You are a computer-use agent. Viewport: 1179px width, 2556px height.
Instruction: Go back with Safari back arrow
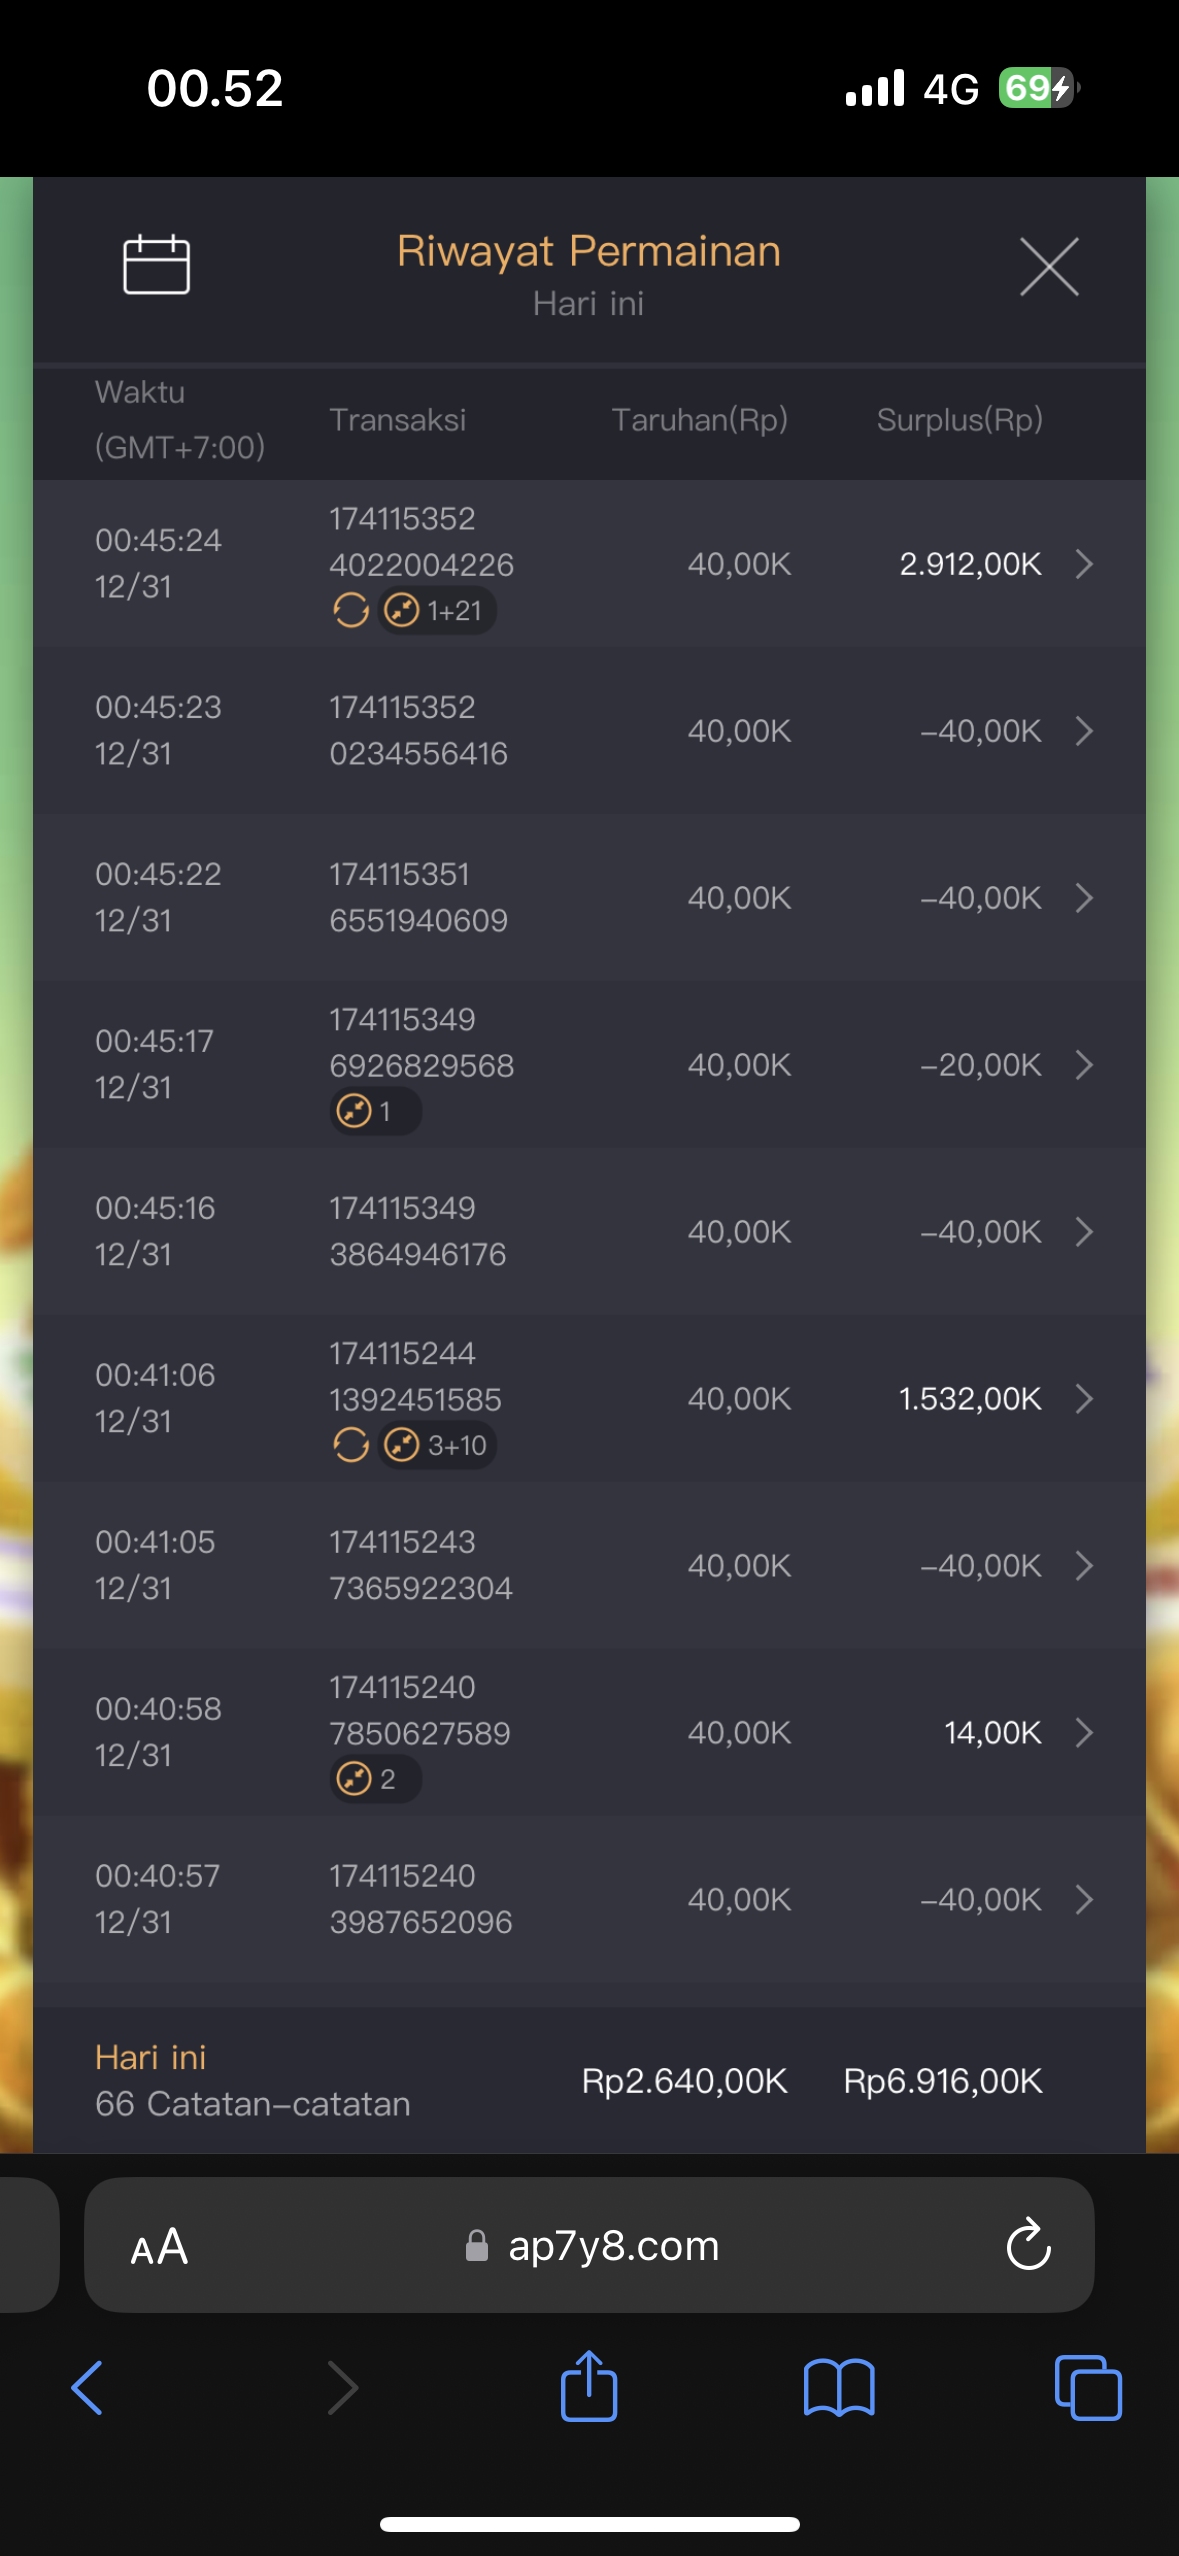[88, 2387]
